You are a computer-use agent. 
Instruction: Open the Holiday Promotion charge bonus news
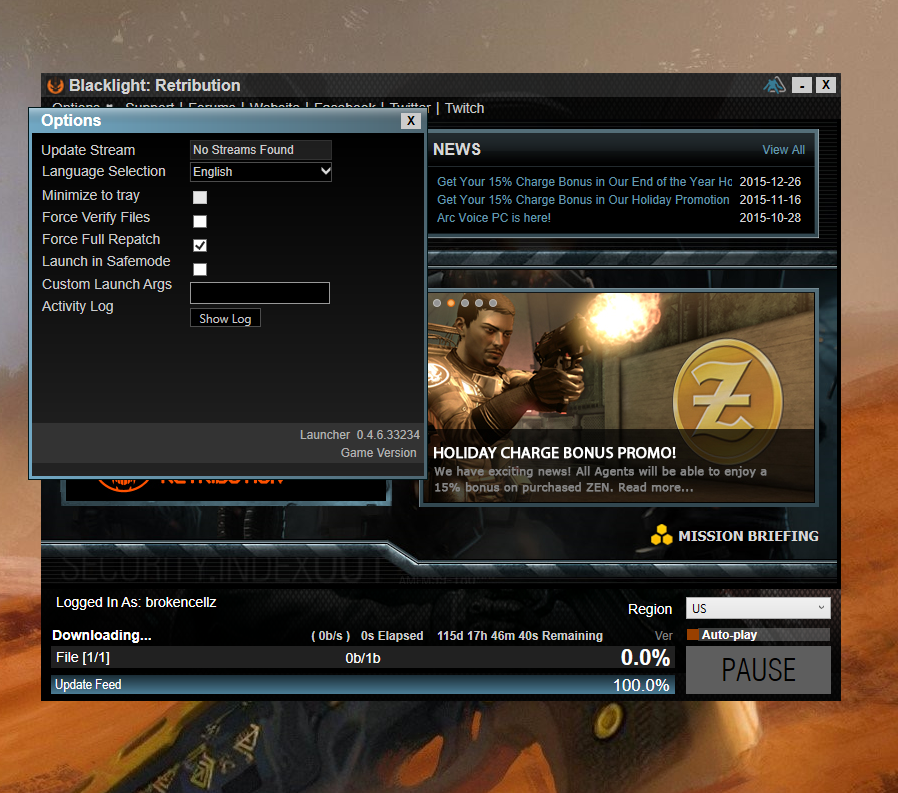pos(583,200)
